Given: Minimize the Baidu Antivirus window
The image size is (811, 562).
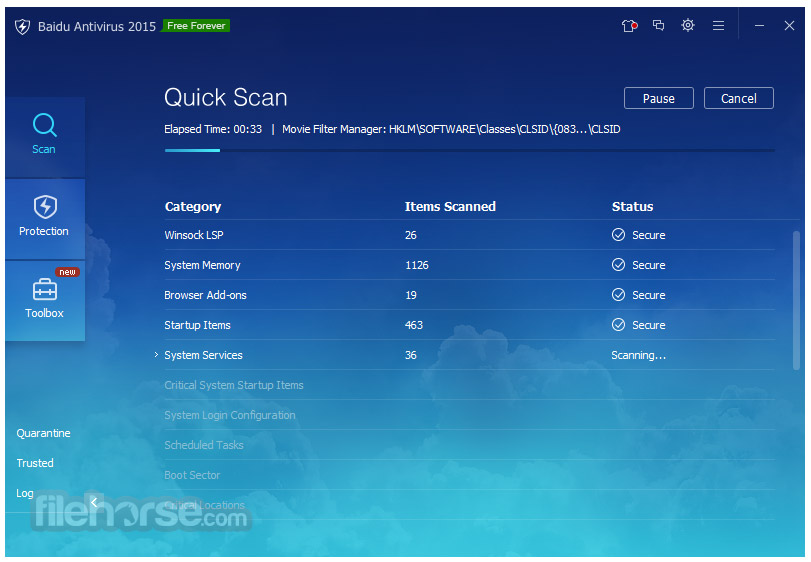Looking at the screenshot, I should click(x=759, y=25).
